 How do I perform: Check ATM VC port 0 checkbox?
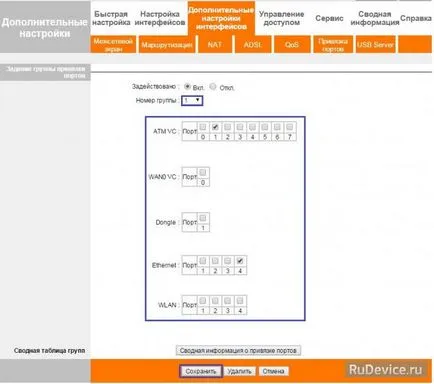[203, 127]
